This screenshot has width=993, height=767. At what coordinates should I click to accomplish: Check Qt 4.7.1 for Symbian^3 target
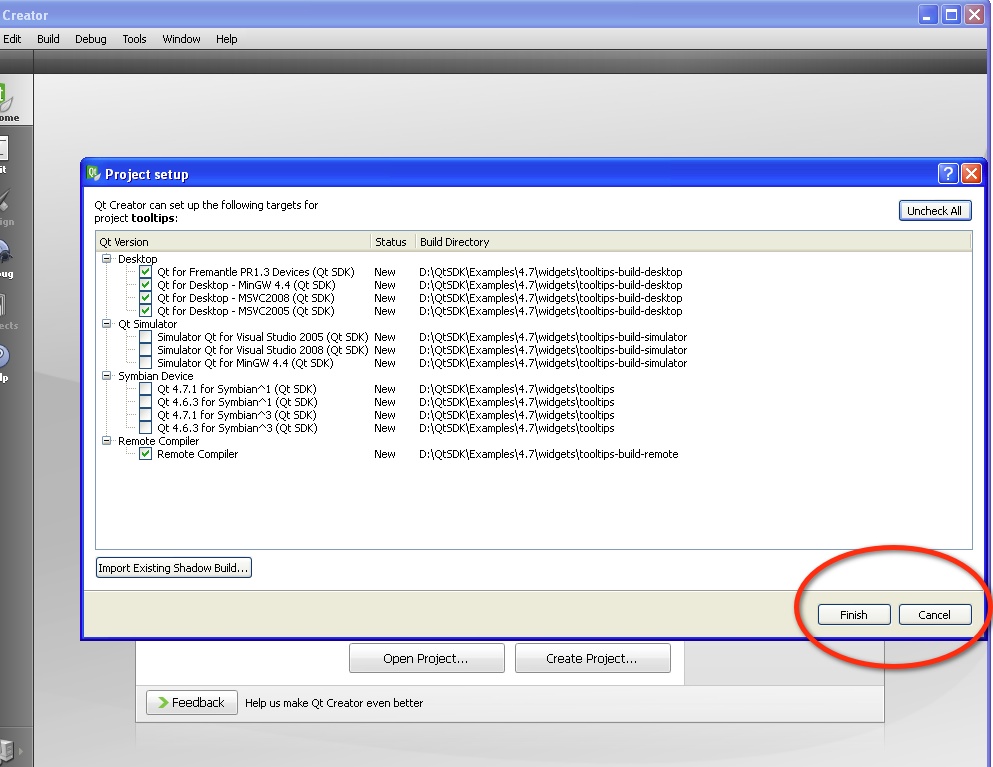(x=146, y=415)
